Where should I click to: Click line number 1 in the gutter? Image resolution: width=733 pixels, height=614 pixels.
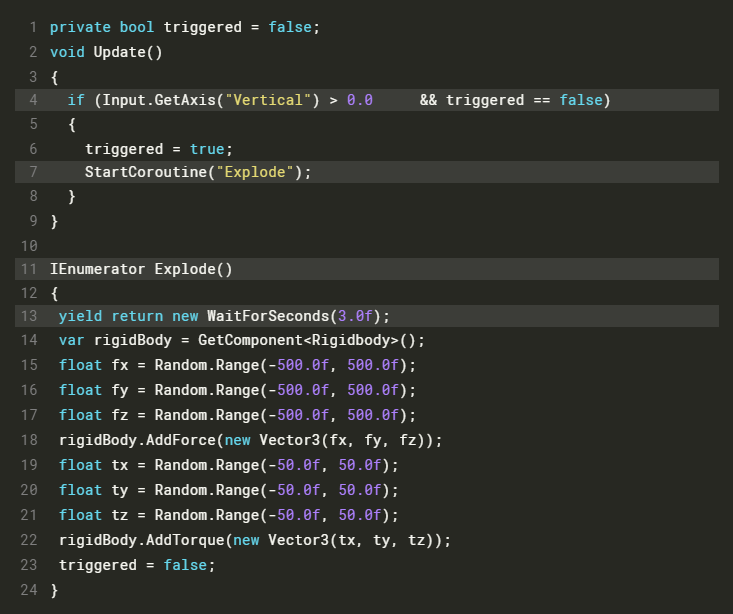coord(33,27)
